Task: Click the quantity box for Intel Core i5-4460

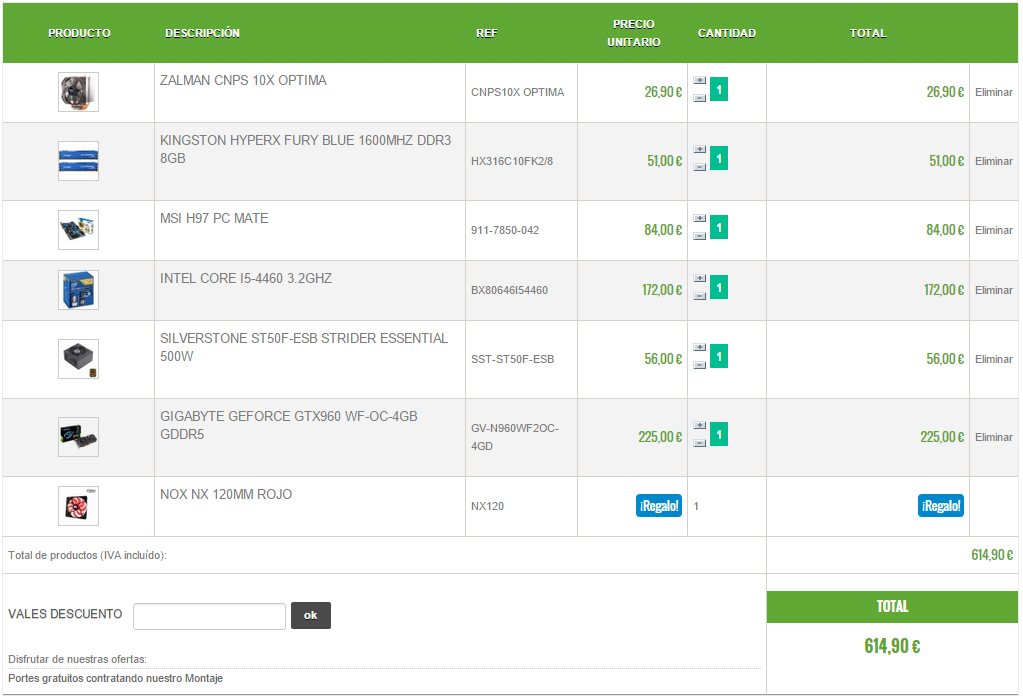Action: click(719, 287)
